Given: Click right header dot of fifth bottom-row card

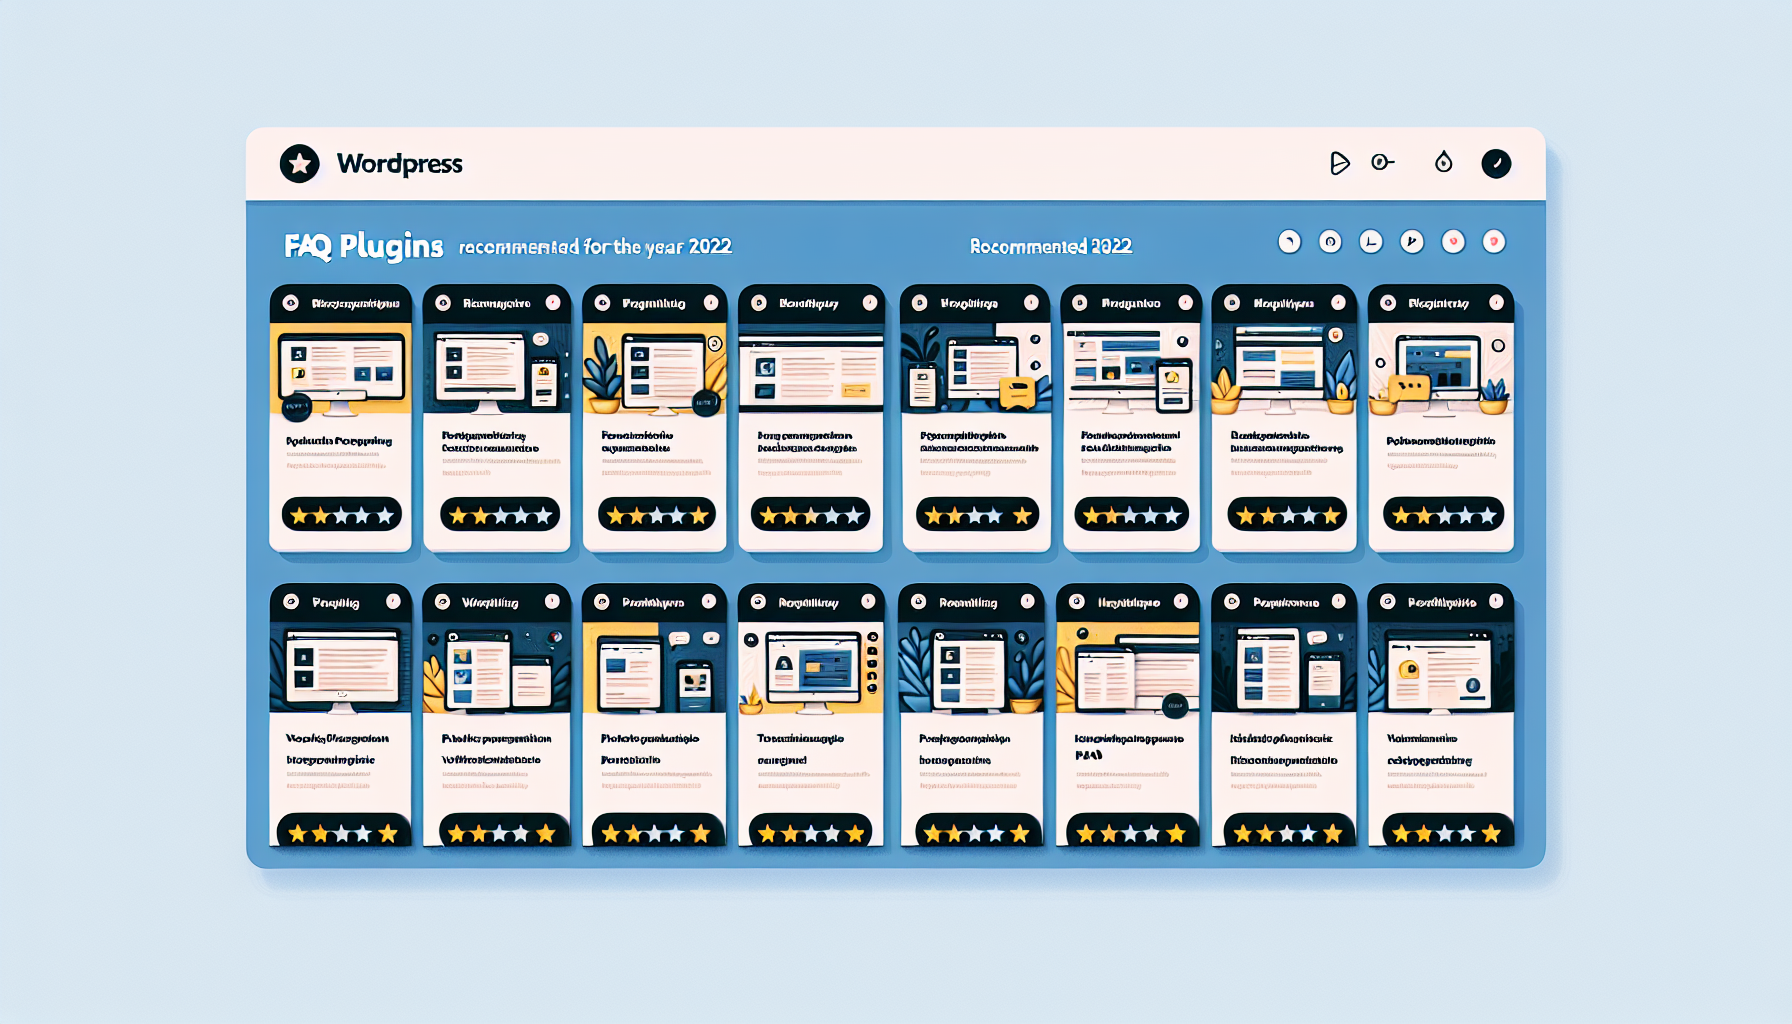Looking at the screenshot, I should [1027, 602].
